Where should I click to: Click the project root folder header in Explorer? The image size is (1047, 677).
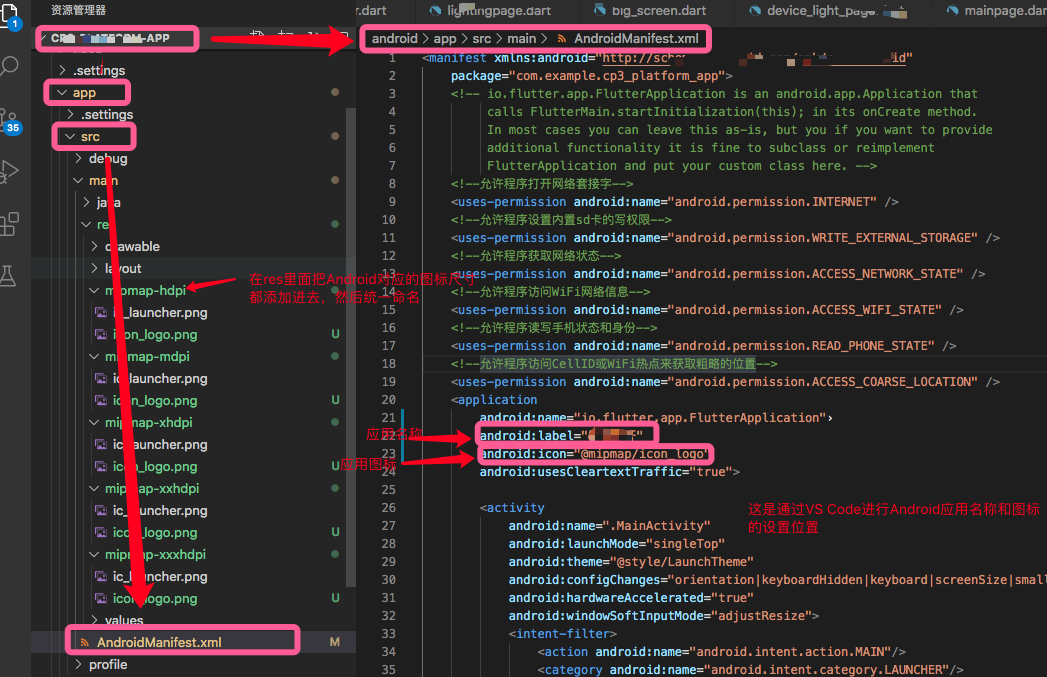click(117, 39)
